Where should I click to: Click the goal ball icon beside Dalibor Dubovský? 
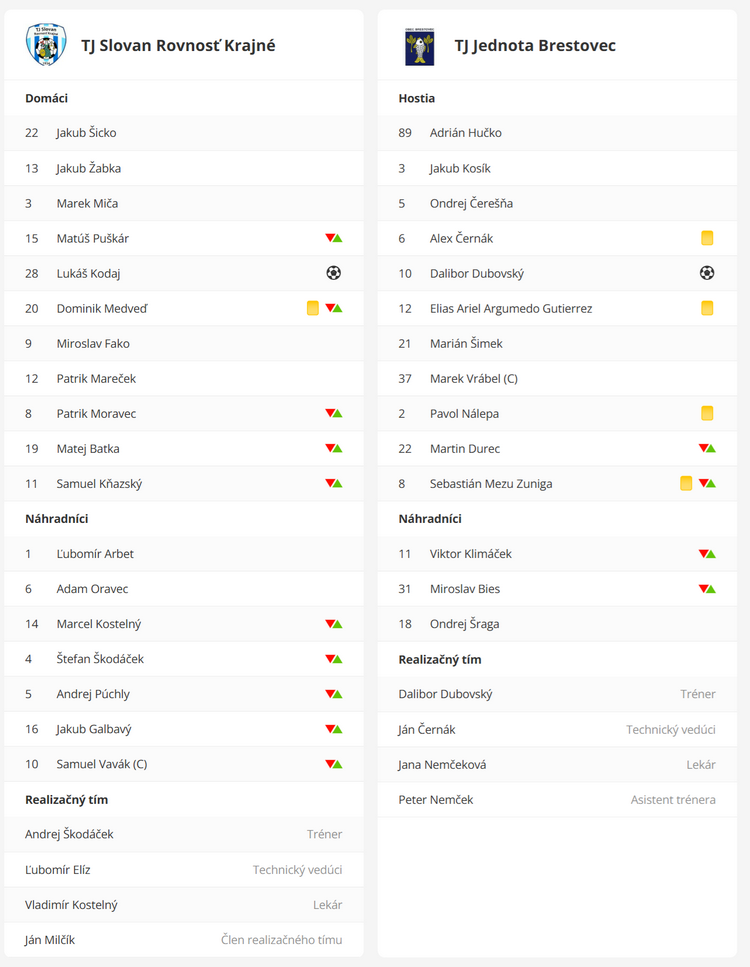tap(707, 273)
